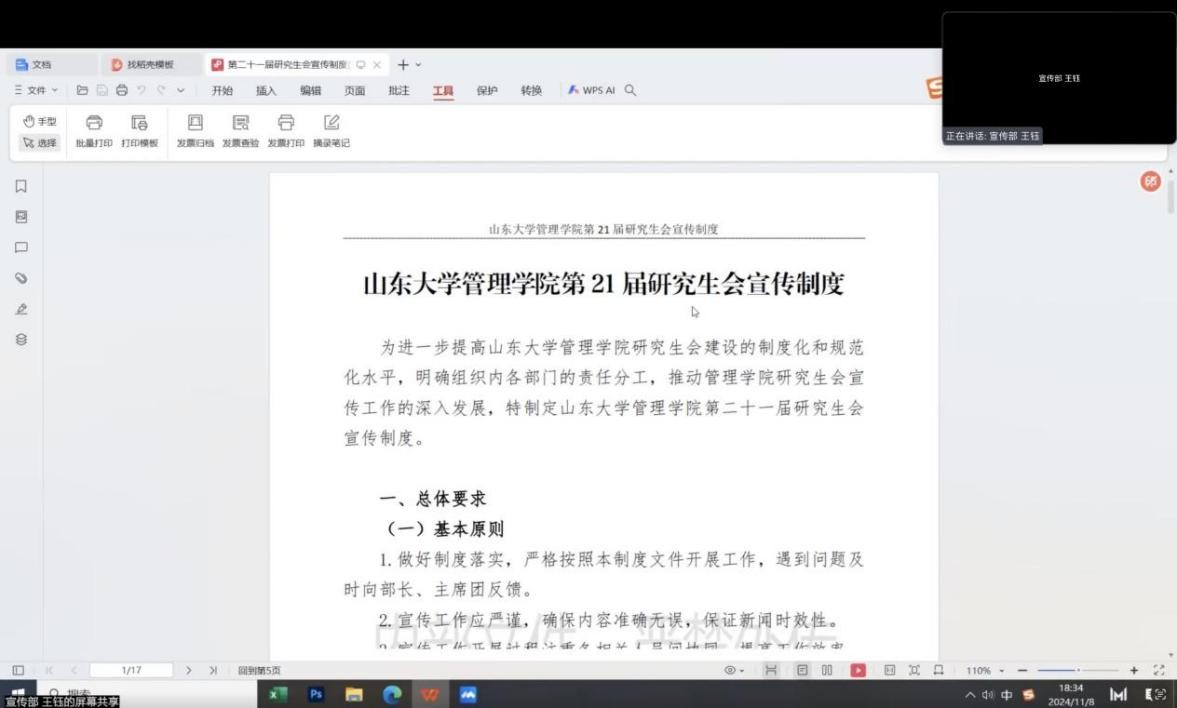Open the 打印模板 print template tool

pos(140,131)
